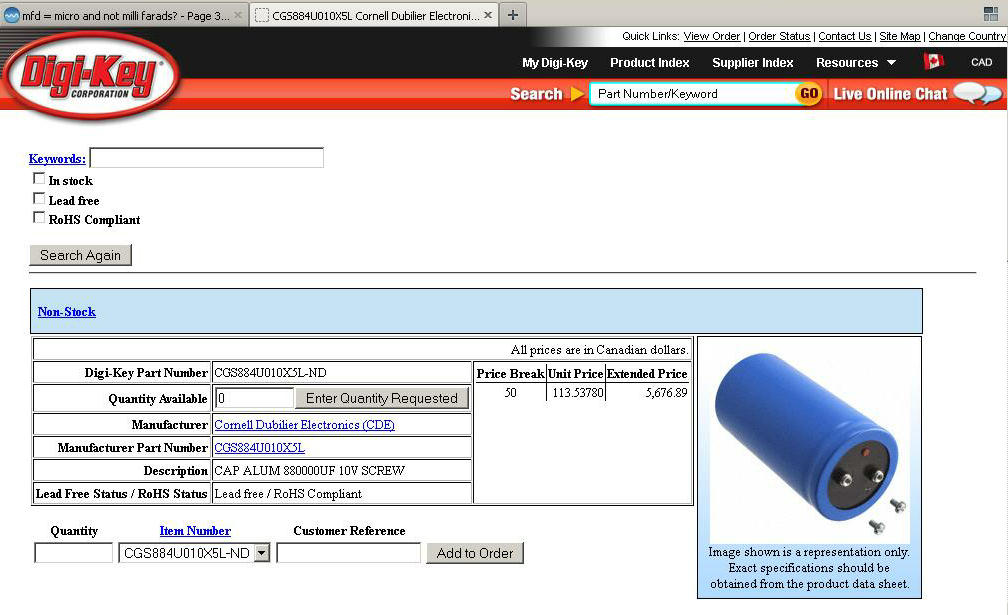The image size is (1008, 615).
Task: Click the 'CAP ALUM 880000UF 10V SCREW' description
Action: pyautogui.click(x=309, y=470)
